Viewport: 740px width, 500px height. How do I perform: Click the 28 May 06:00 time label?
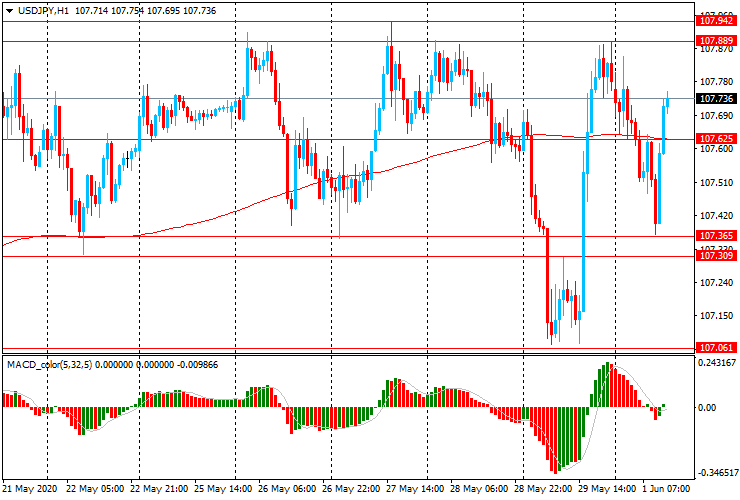pos(479,489)
